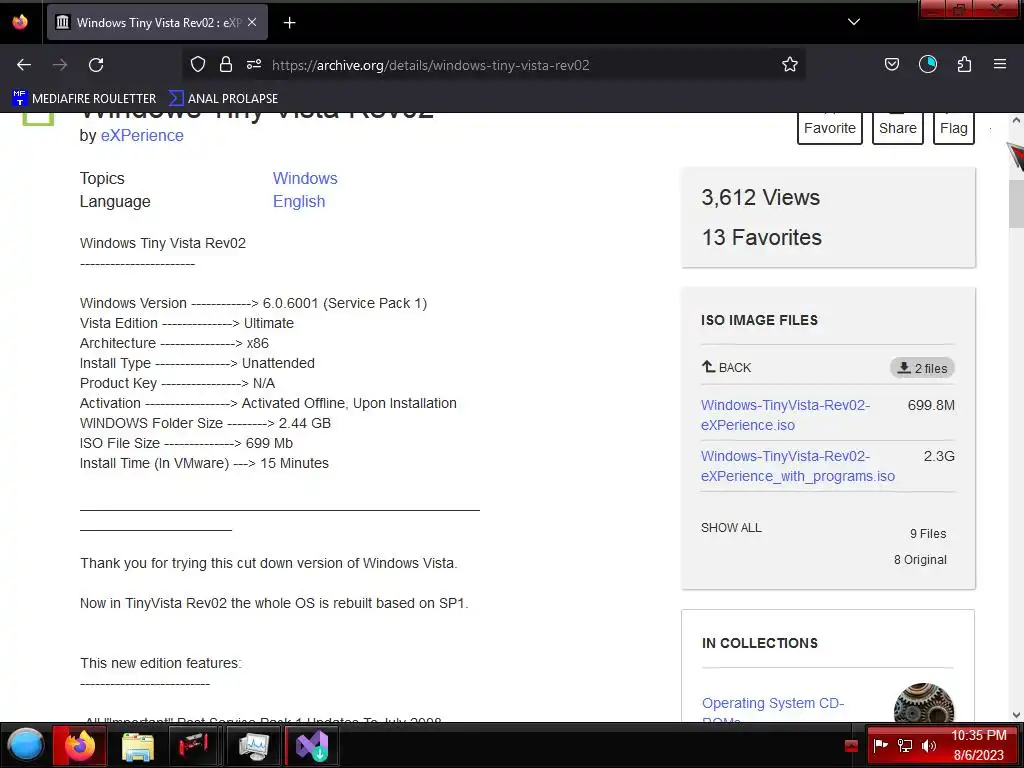Bookmark this page with the star icon
The image size is (1024, 768).
[x=790, y=65]
